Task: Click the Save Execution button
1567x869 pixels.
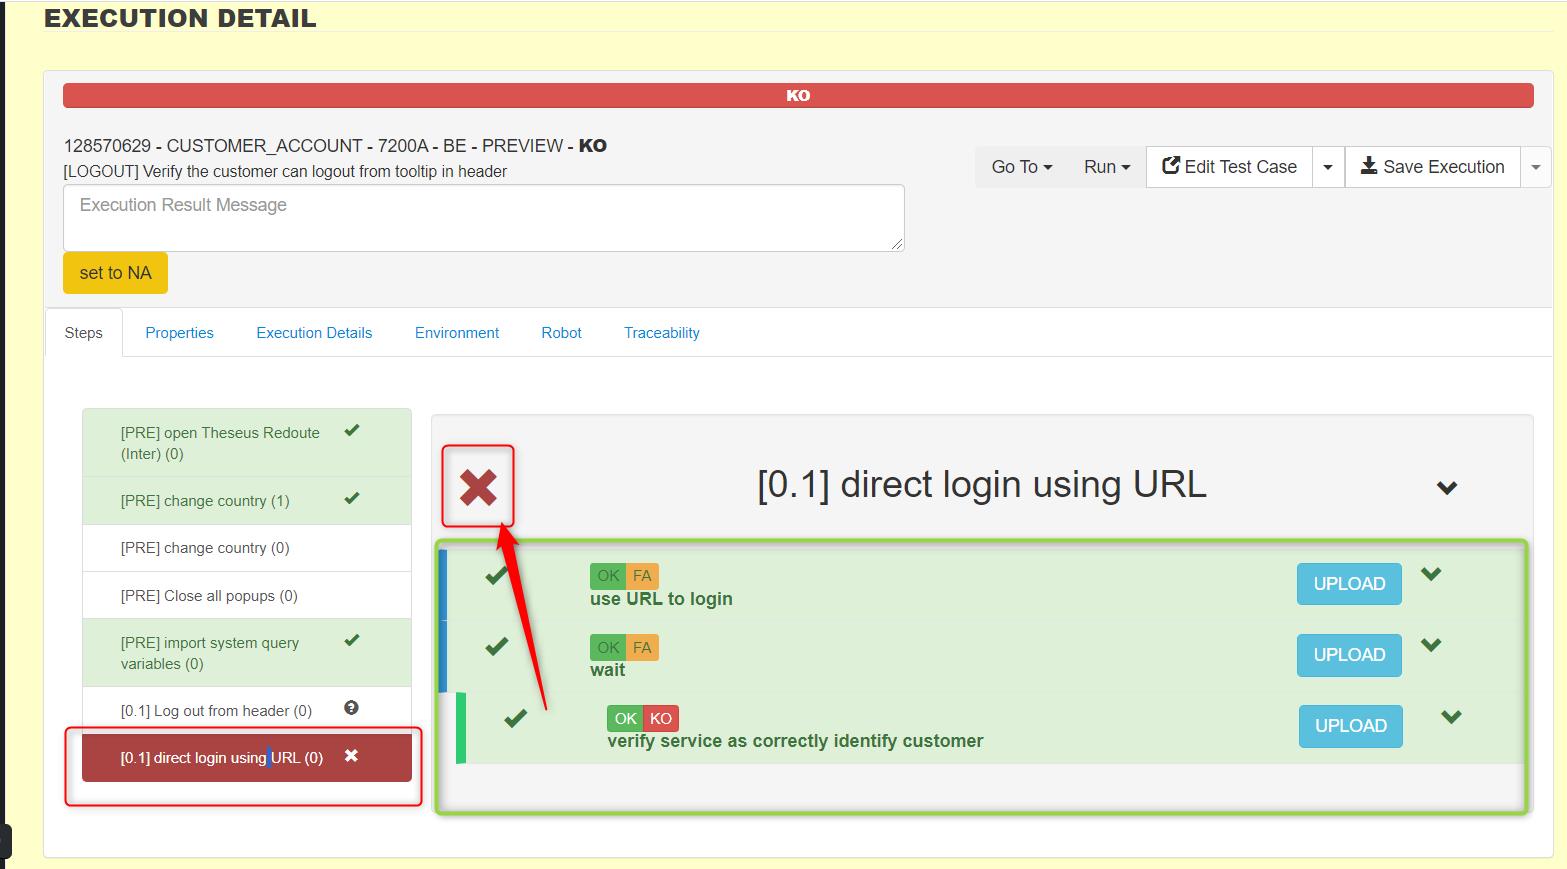Action: click(1433, 167)
